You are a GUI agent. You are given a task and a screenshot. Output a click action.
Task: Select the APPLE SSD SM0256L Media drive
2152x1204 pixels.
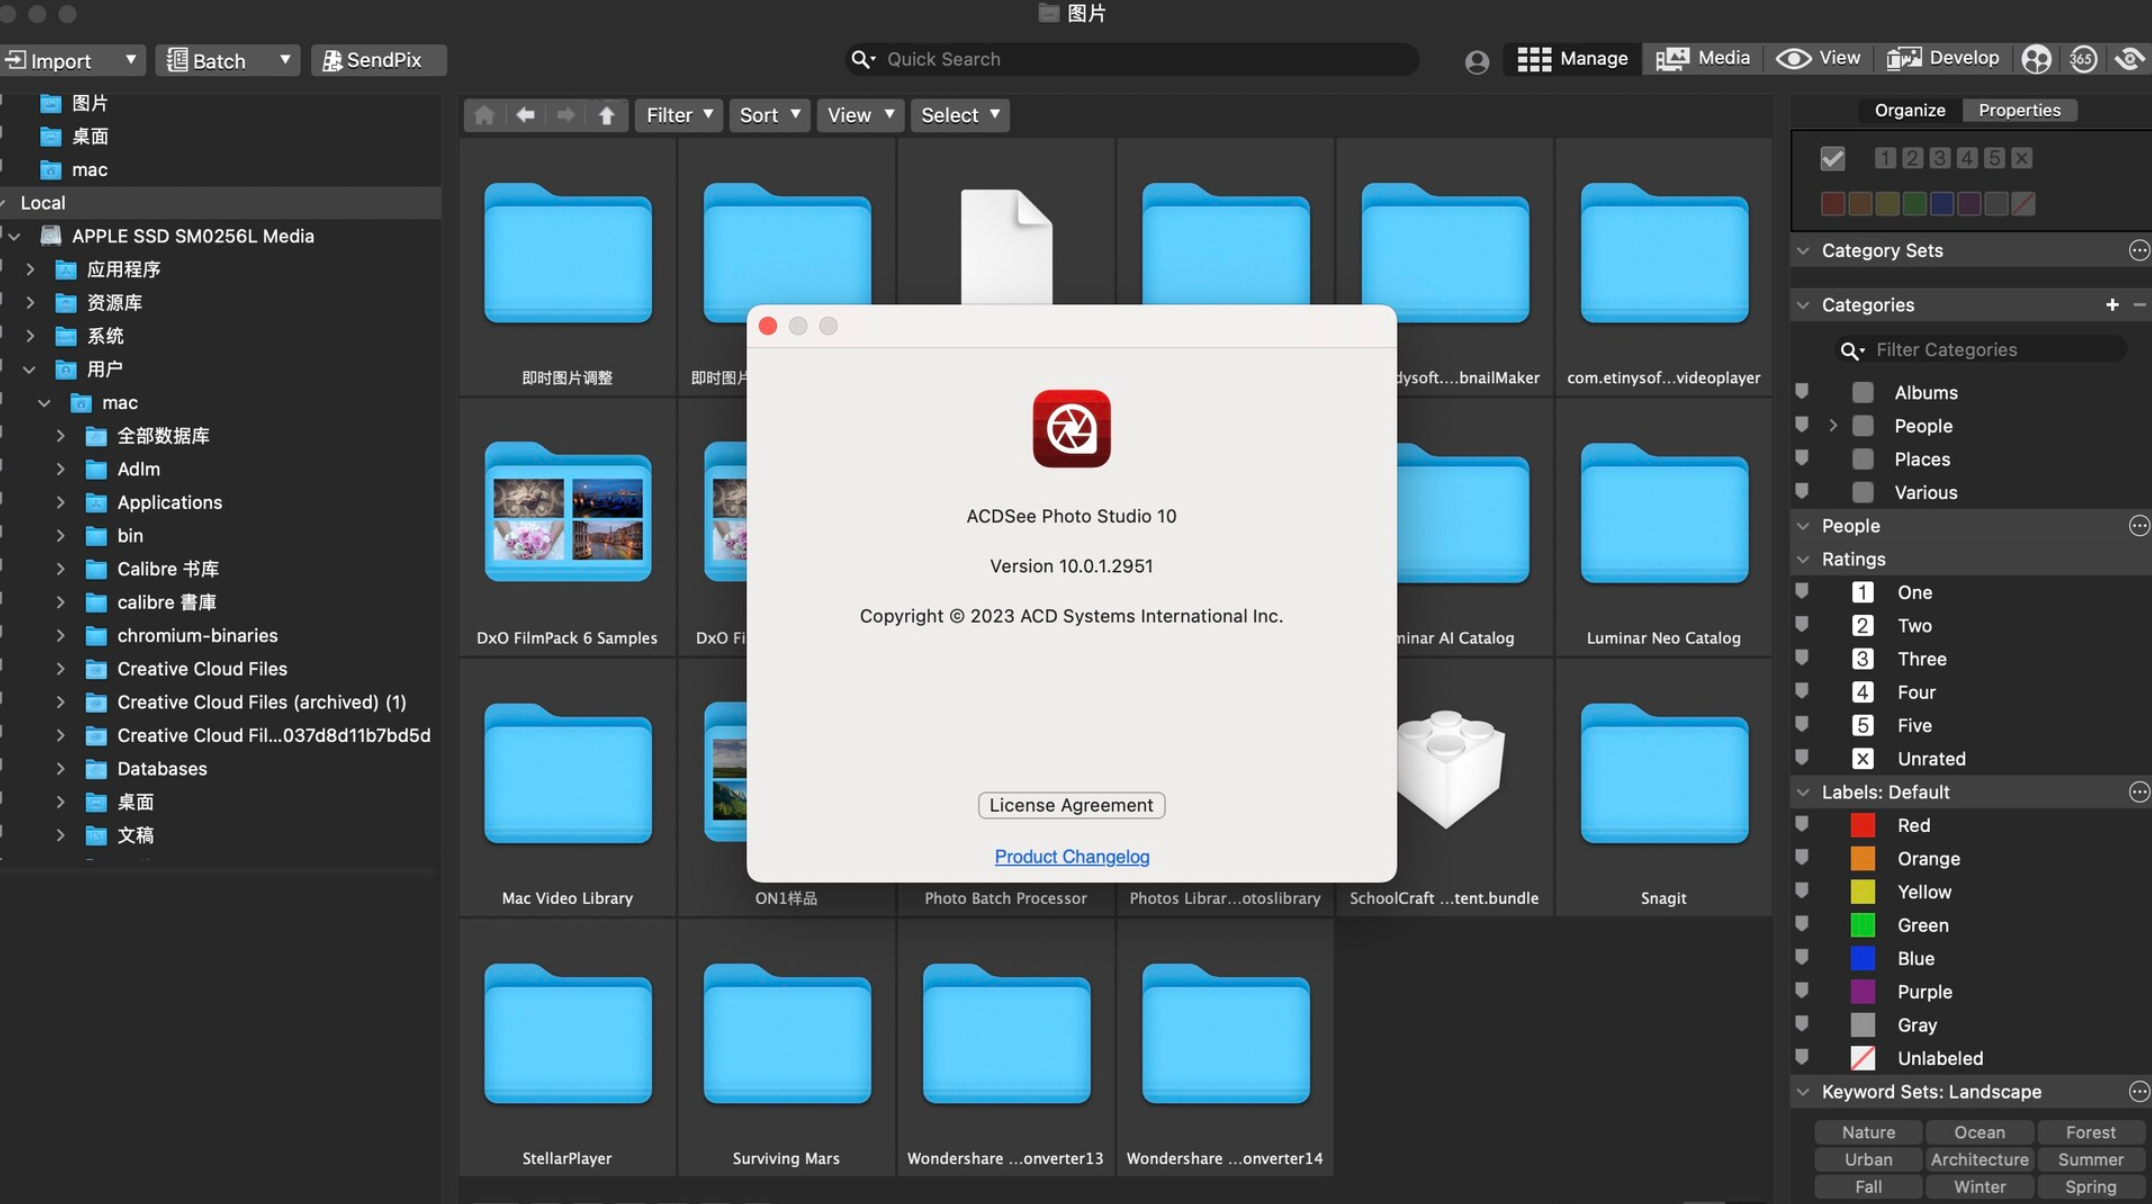coord(192,236)
